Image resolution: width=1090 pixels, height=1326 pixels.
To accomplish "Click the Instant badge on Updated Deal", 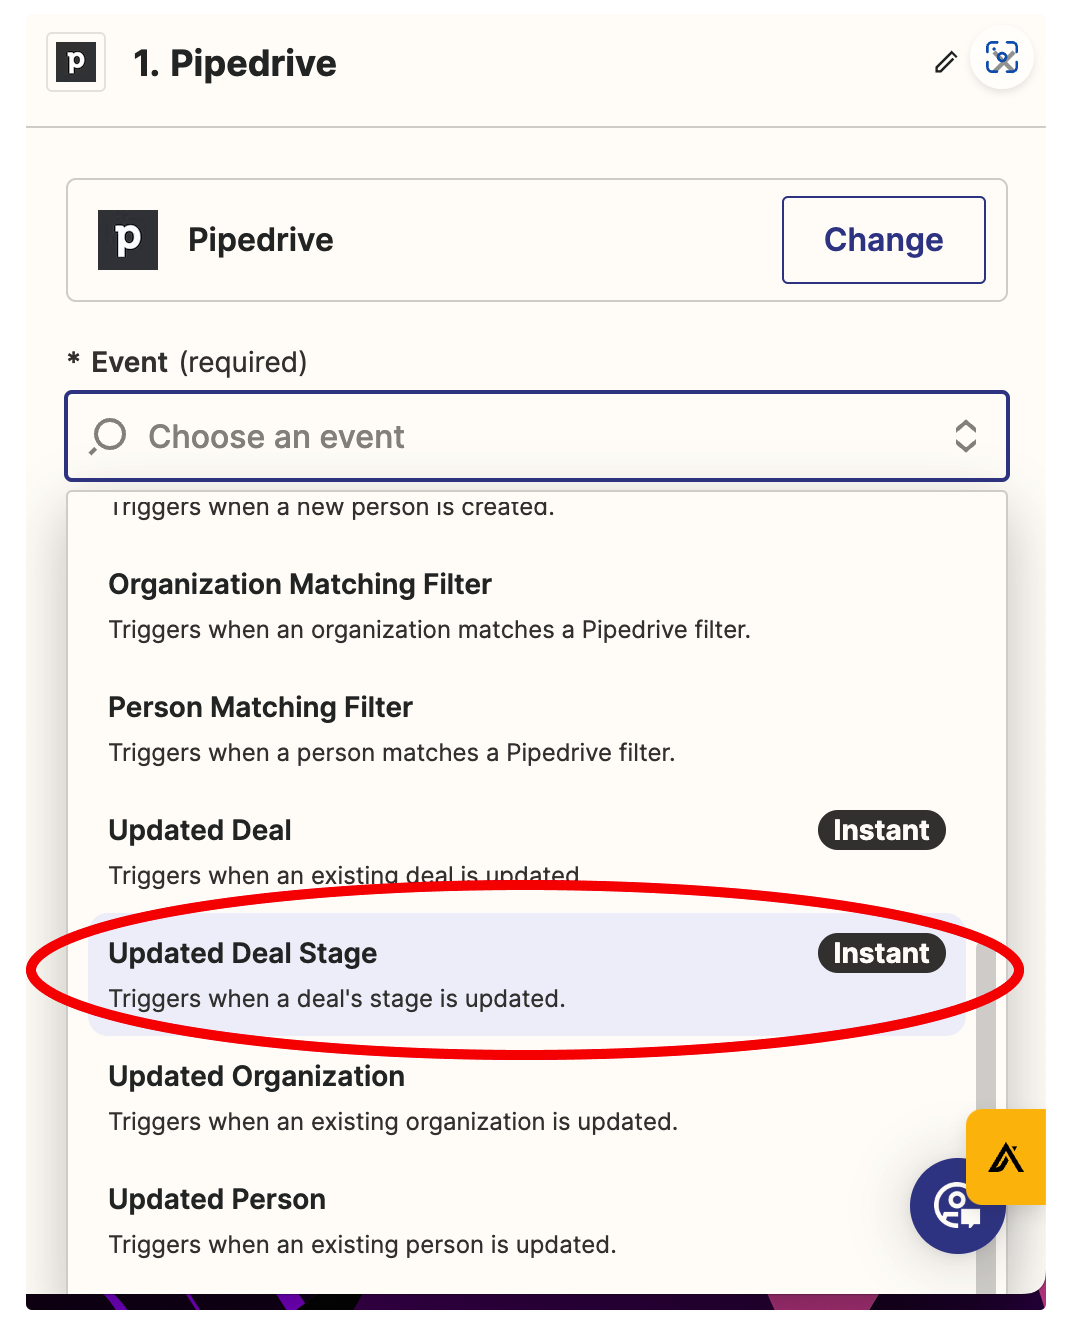I will point(881,830).
